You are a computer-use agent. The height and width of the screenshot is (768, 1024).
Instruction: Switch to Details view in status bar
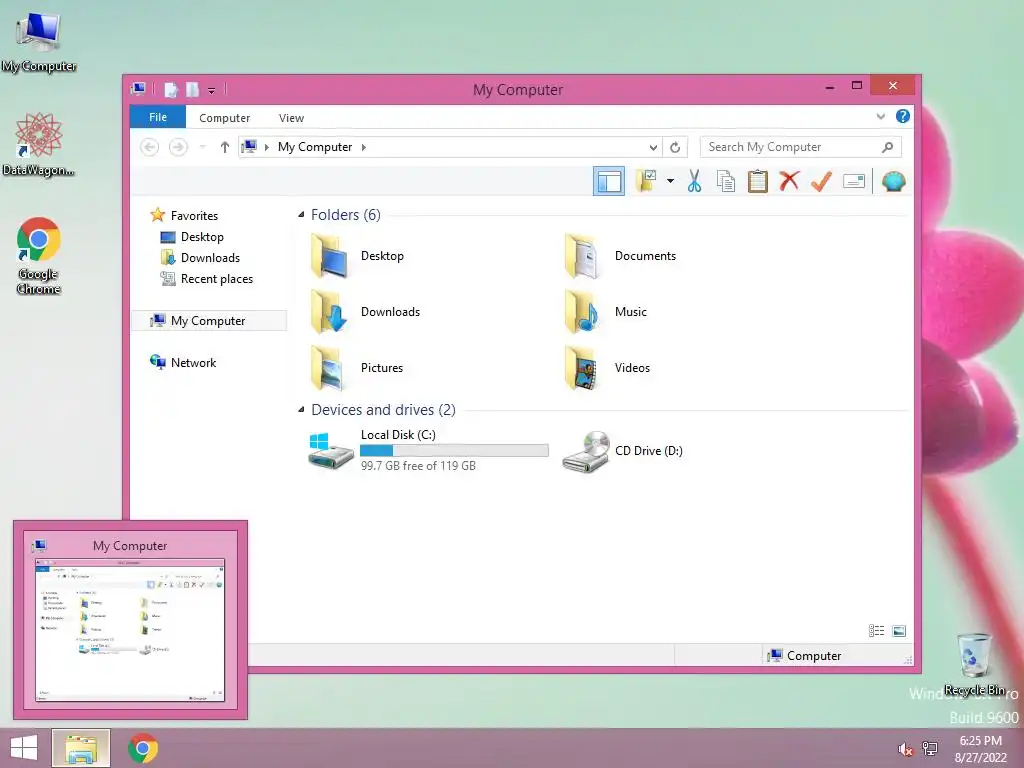876,631
